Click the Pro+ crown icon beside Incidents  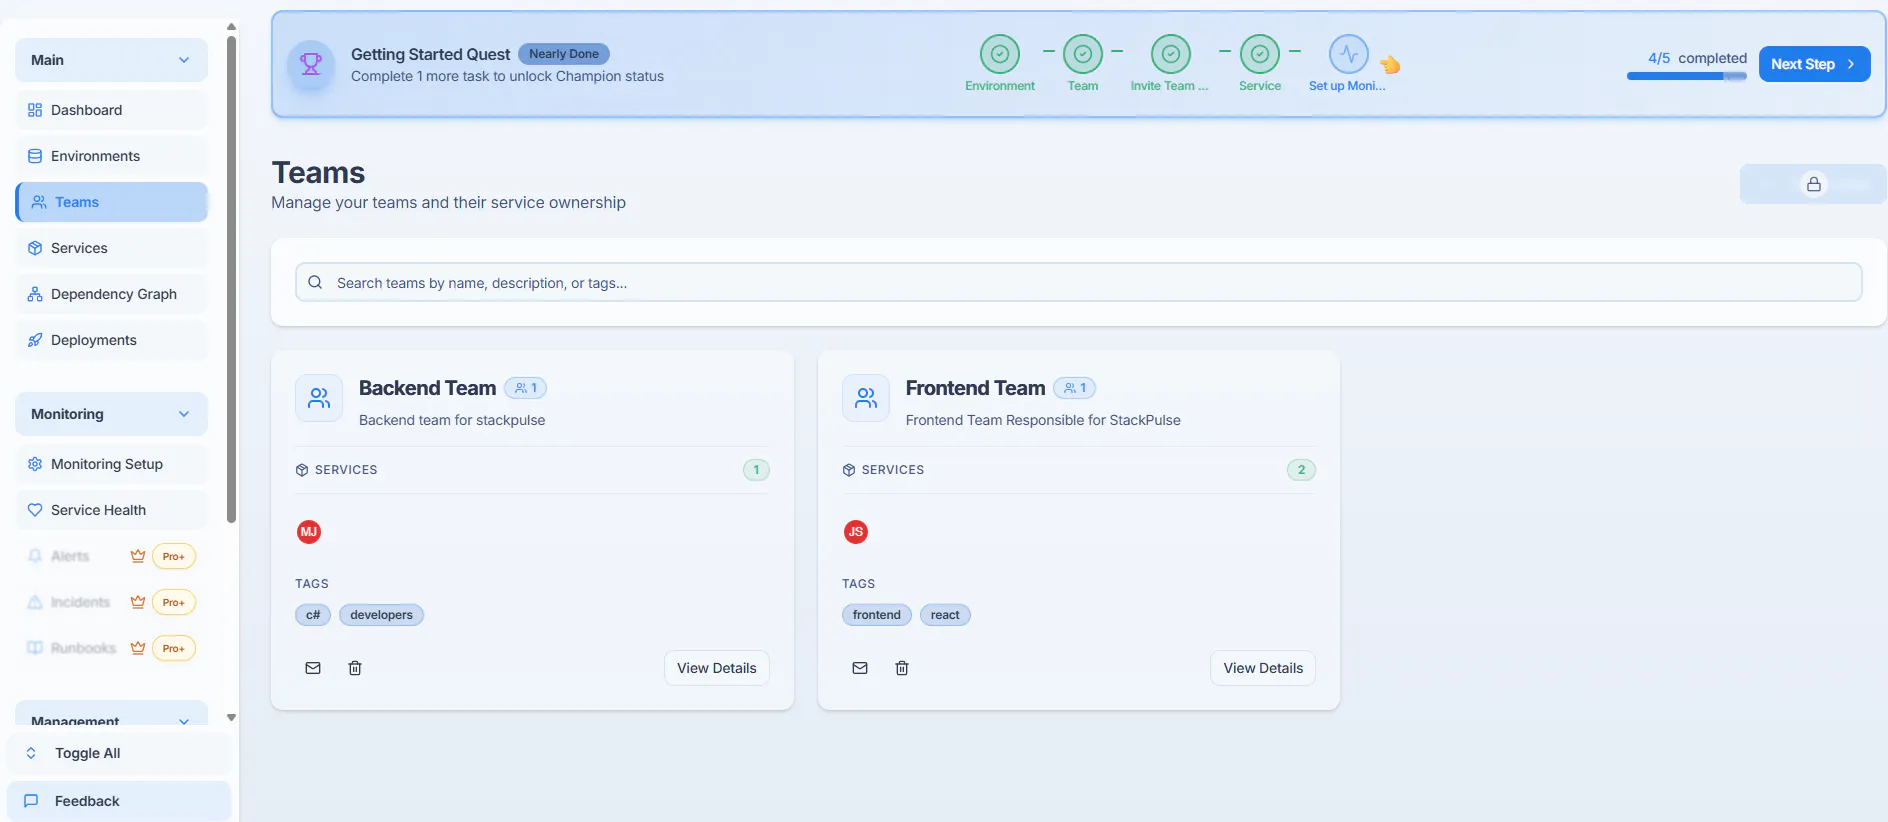138,602
